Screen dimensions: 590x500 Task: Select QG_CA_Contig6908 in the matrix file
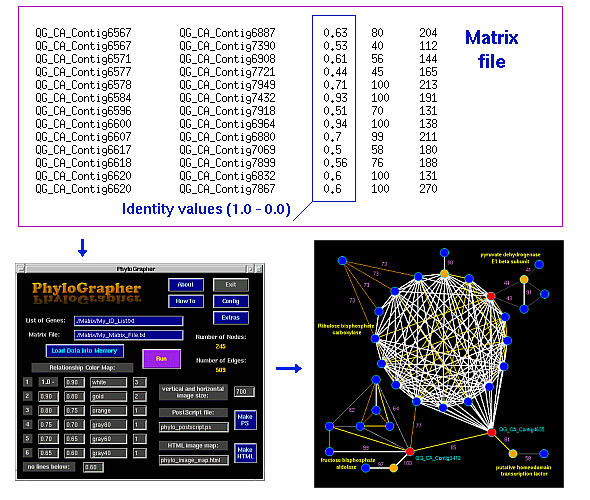227,59
